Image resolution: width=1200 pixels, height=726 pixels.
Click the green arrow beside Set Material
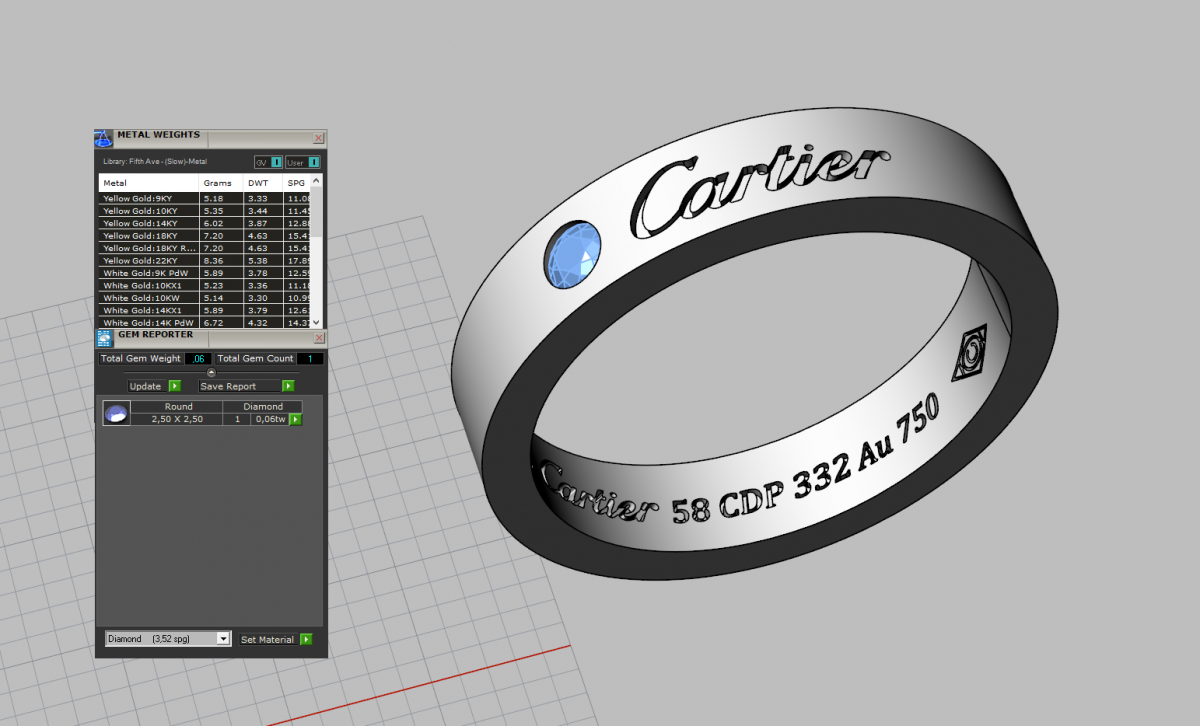(306, 639)
